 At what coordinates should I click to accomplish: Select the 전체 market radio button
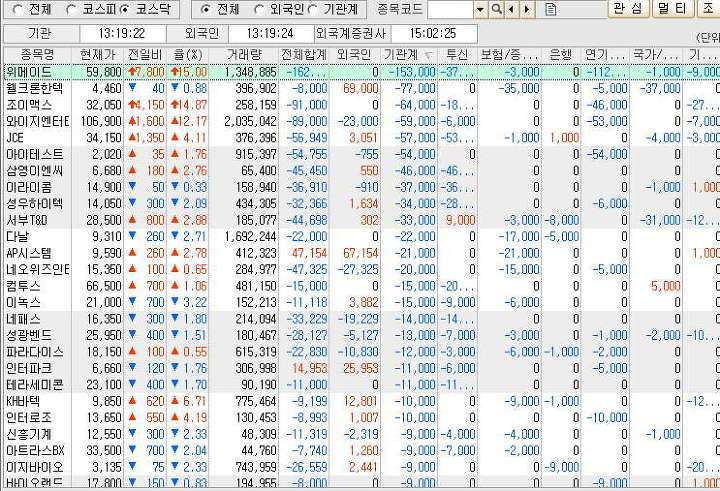(17, 9)
